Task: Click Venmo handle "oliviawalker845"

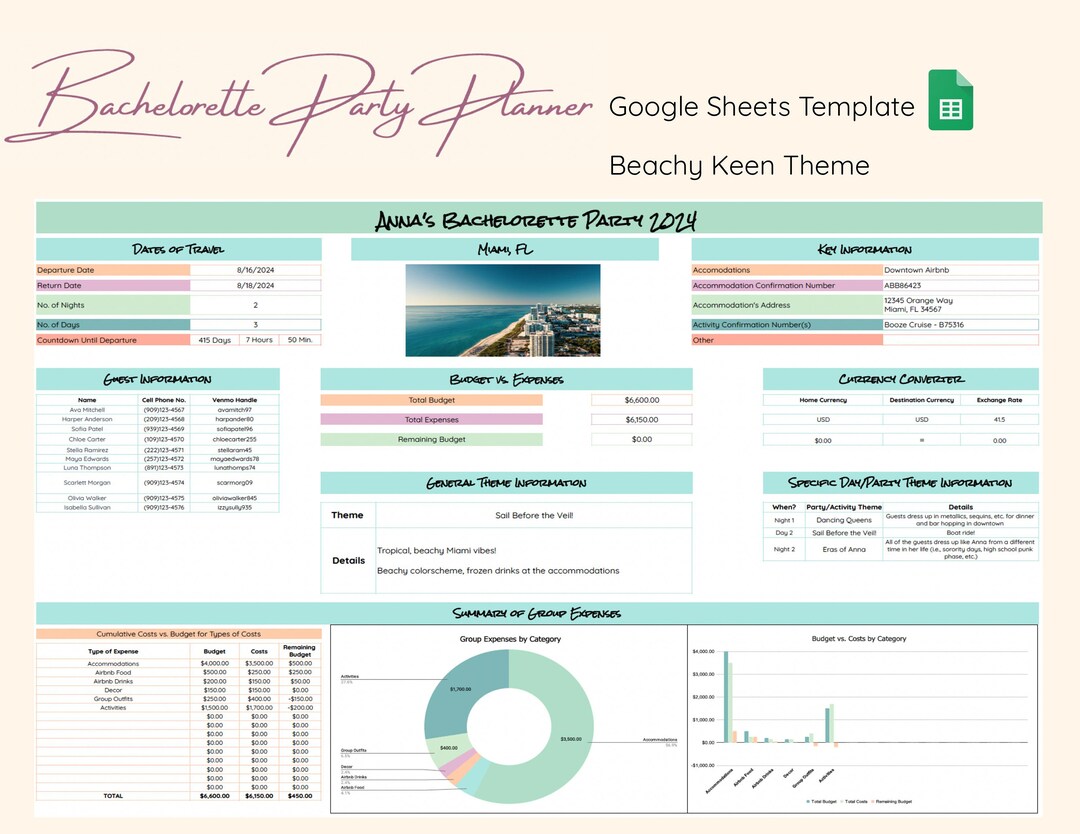Action: [x=234, y=498]
